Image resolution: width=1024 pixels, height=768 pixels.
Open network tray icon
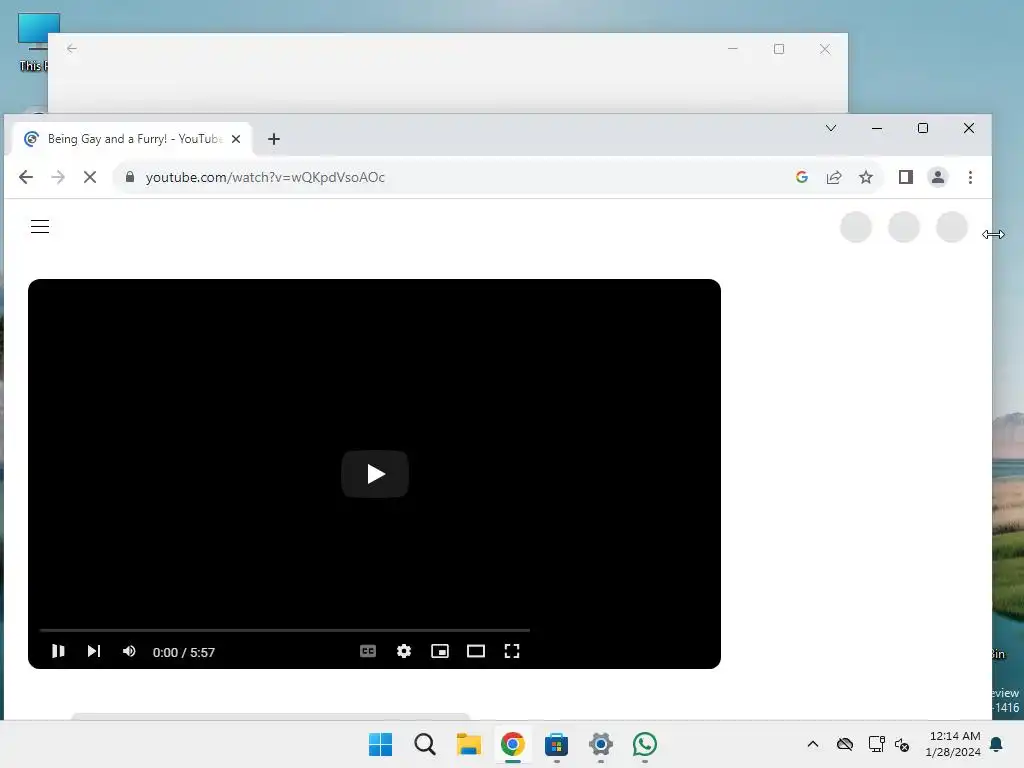pos(876,744)
